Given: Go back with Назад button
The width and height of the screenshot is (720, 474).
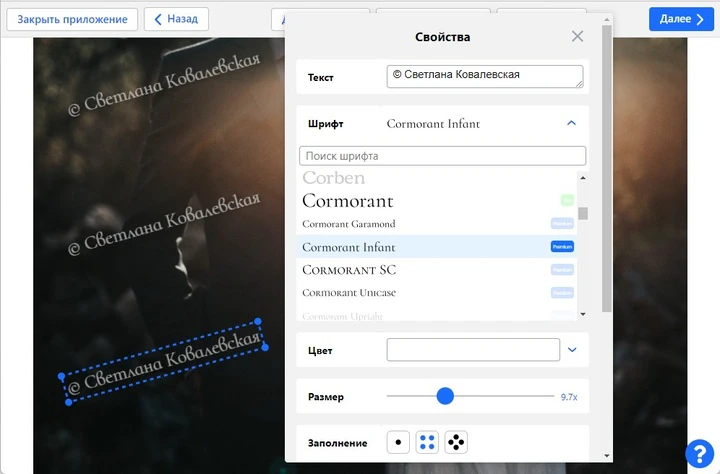Looking at the screenshot, I should point(176,19).
